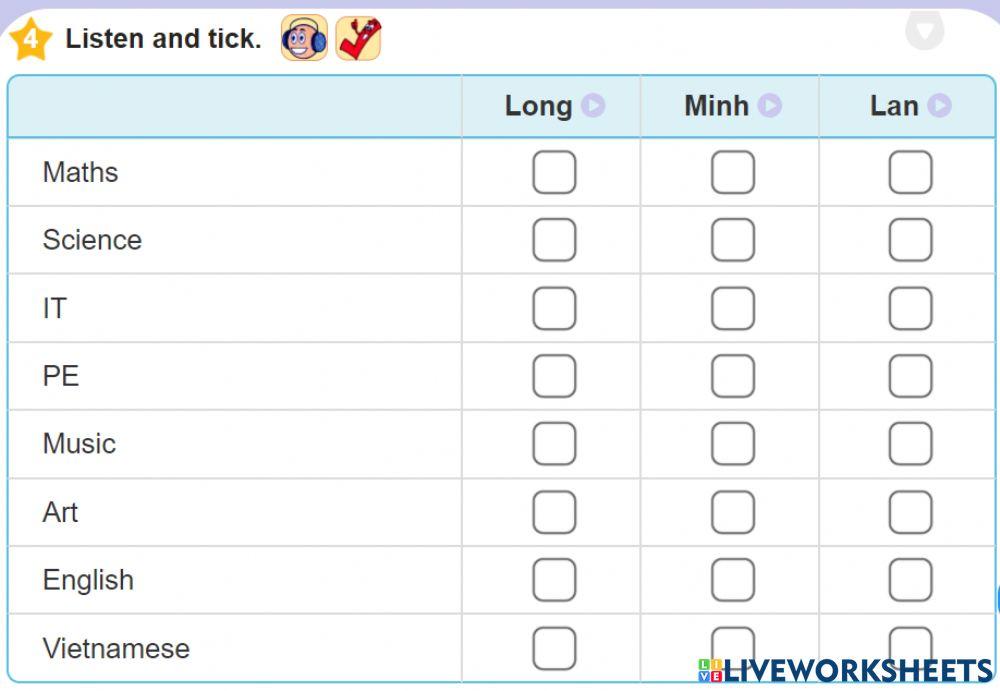Click the red checkmark tick icon

point(358,39)
